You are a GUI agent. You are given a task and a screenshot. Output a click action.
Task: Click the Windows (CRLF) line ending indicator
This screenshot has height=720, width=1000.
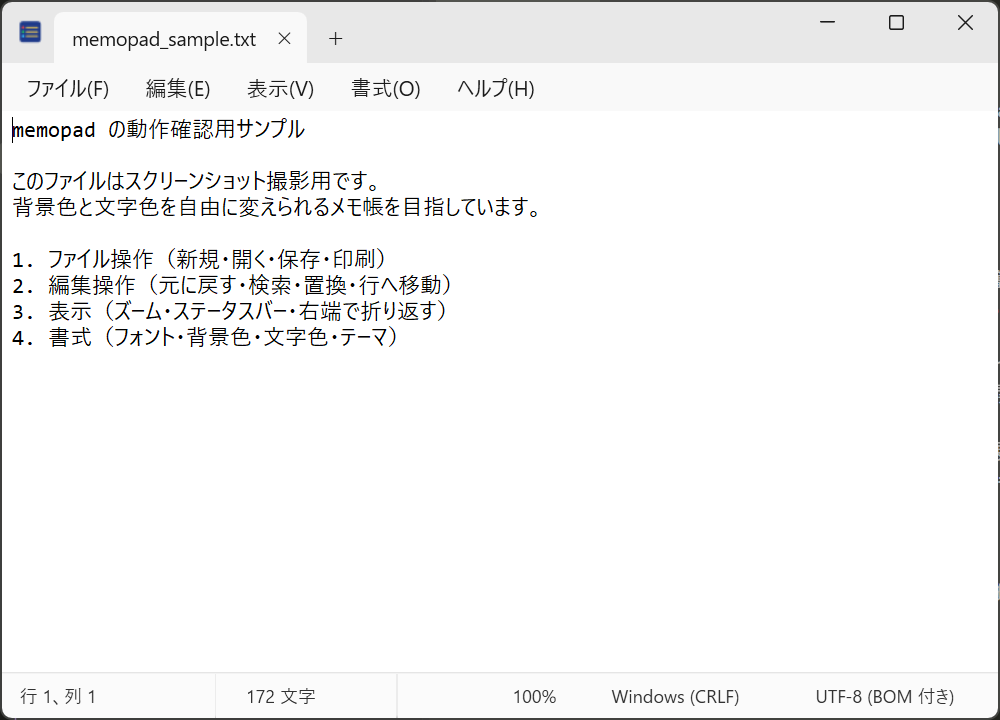coord(675,696)
